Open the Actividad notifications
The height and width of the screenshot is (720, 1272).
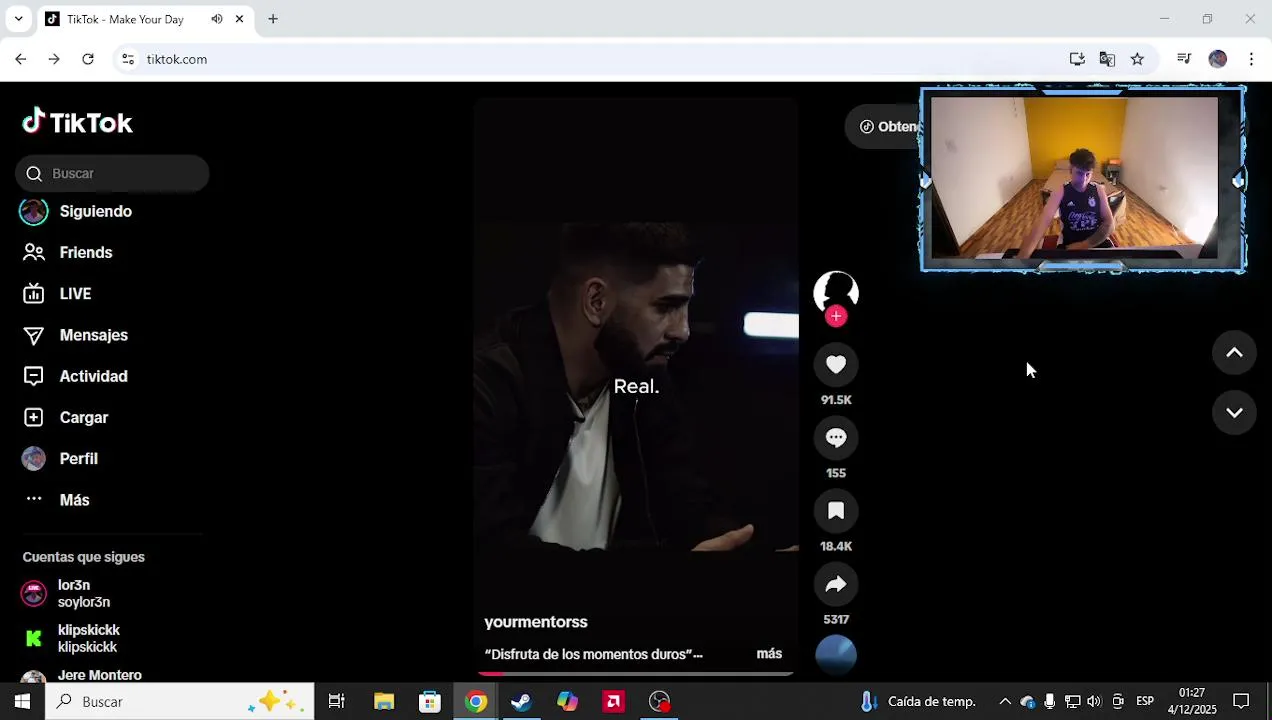coord(76,376)
